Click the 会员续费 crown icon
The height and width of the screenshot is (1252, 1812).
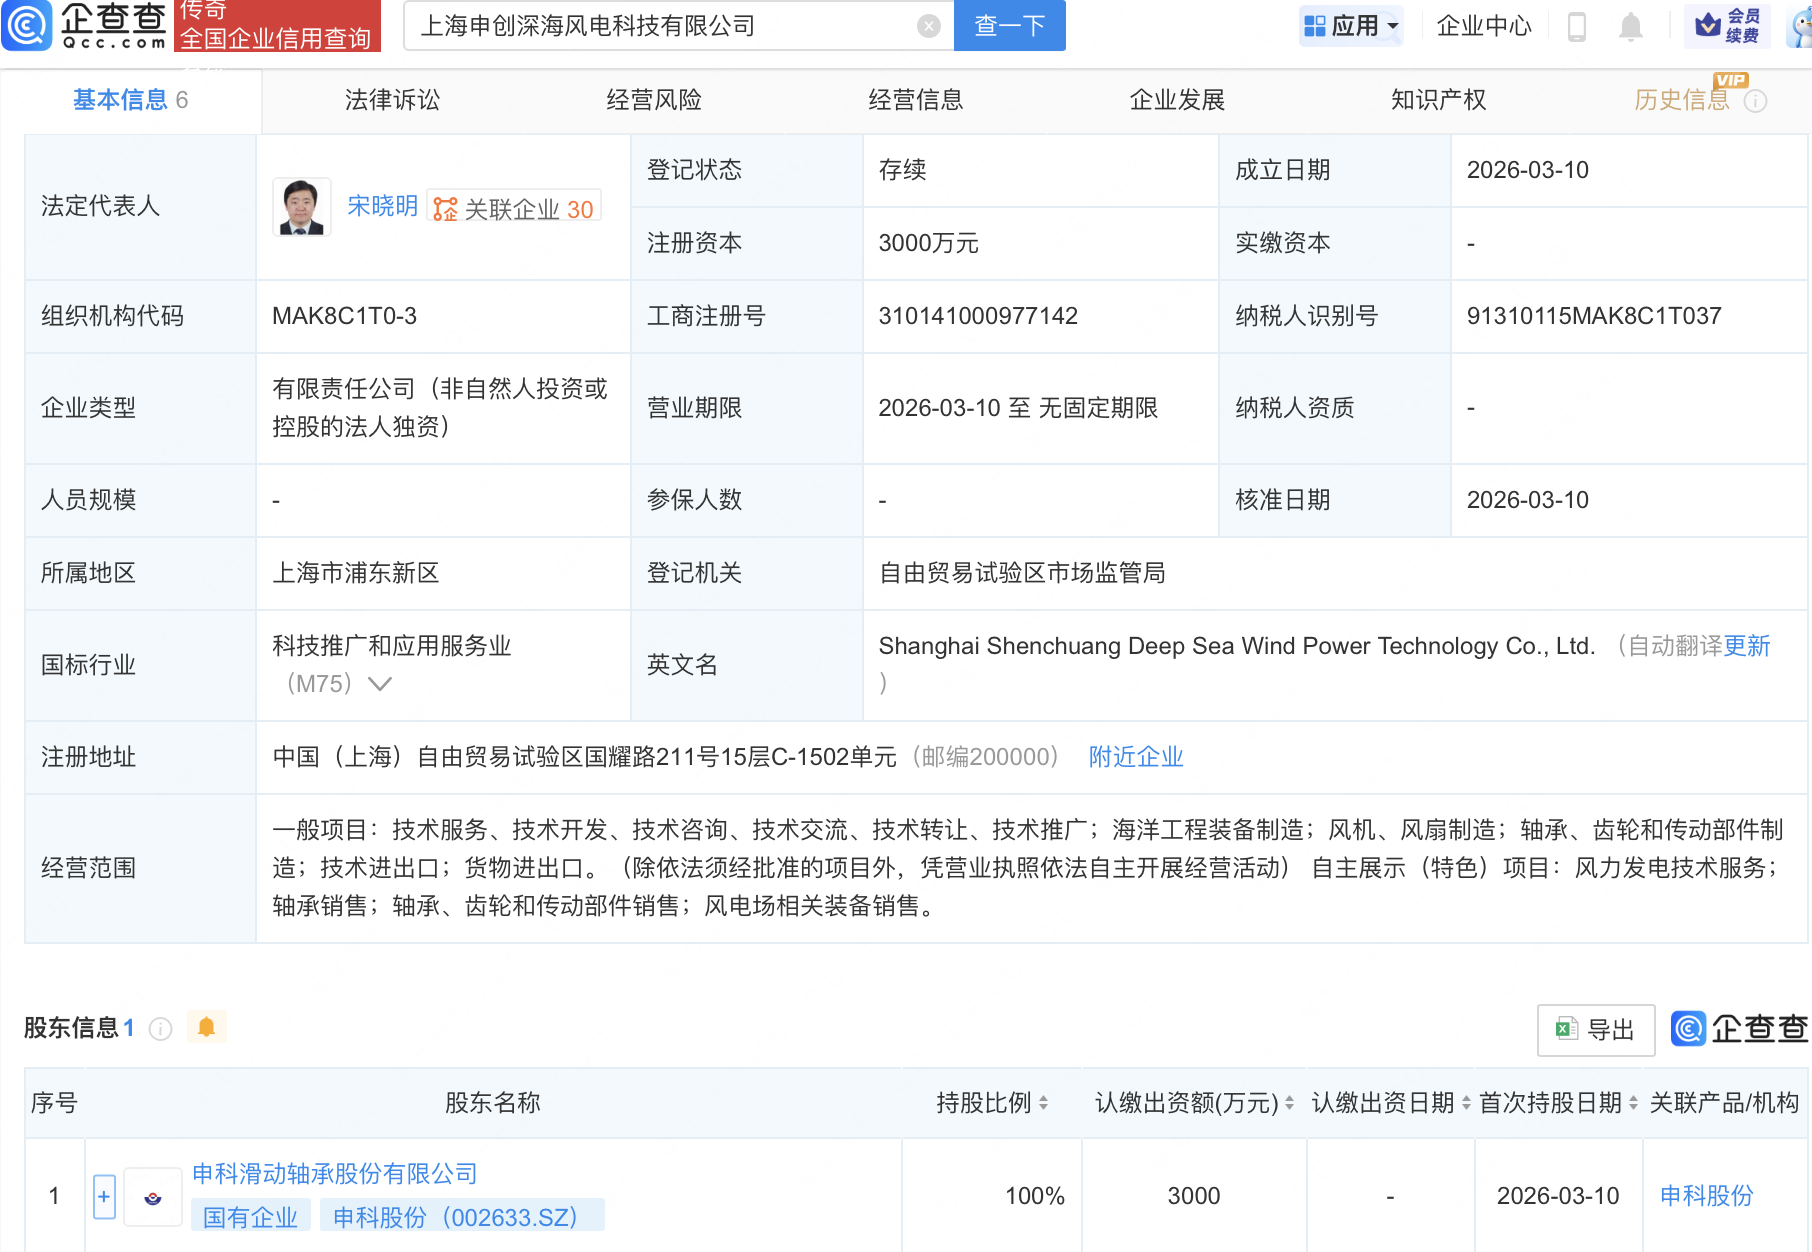click(x=1728, y=27)
